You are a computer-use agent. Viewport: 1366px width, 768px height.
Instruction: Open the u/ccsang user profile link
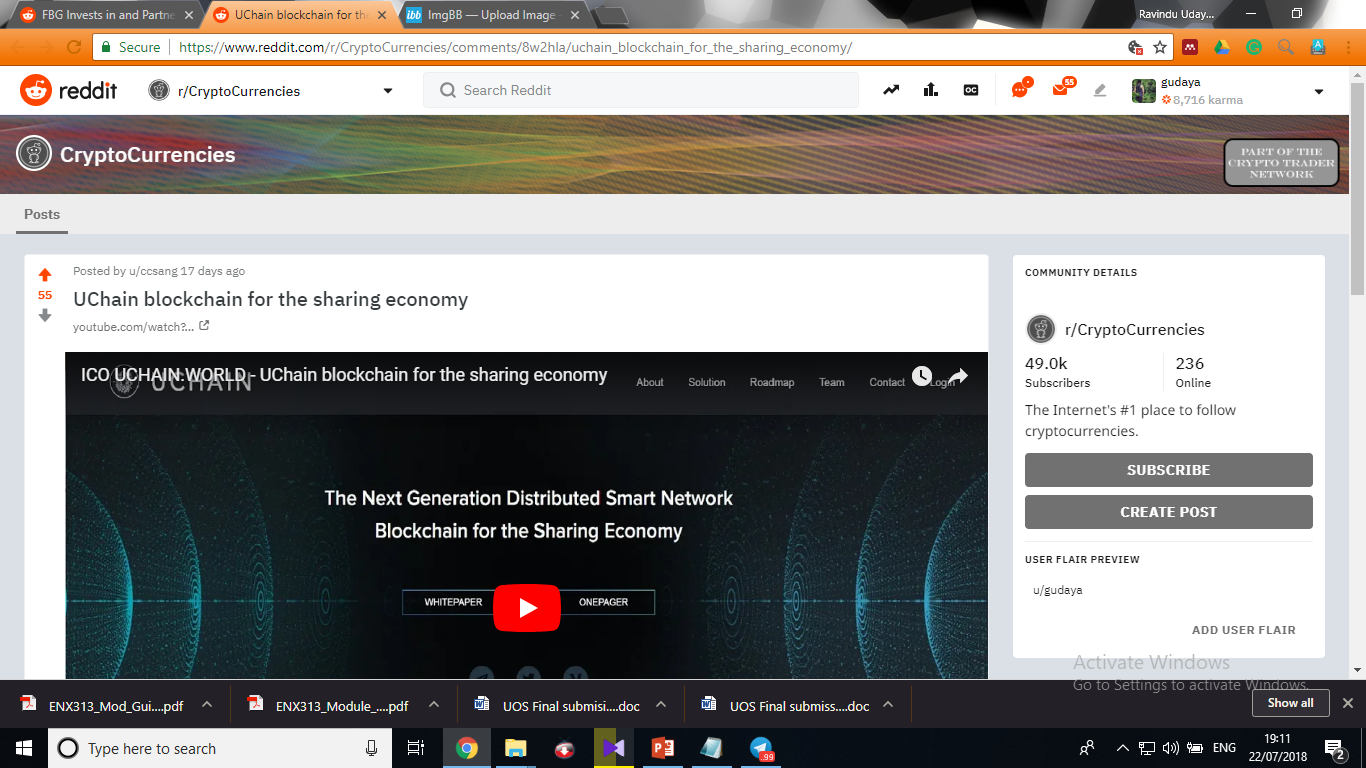click(153, 271)
